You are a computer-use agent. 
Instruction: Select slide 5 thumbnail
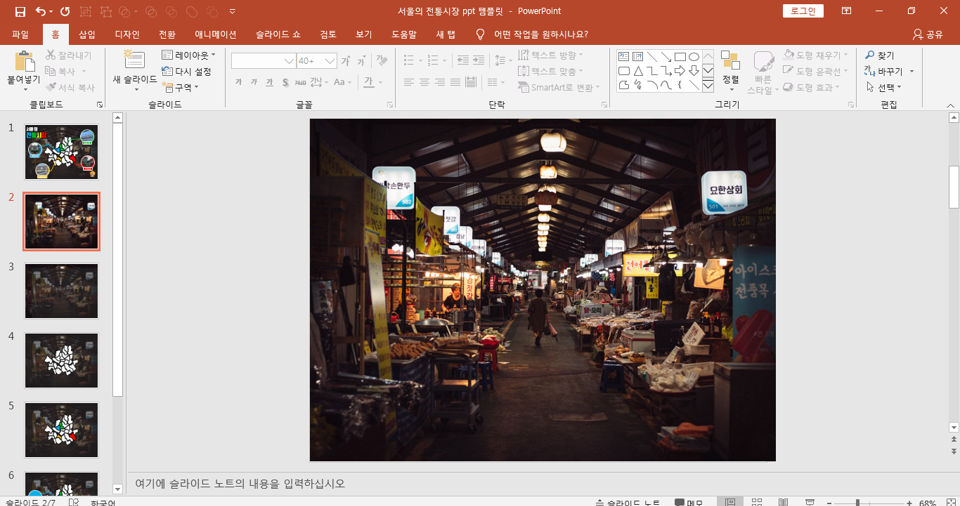61,429
